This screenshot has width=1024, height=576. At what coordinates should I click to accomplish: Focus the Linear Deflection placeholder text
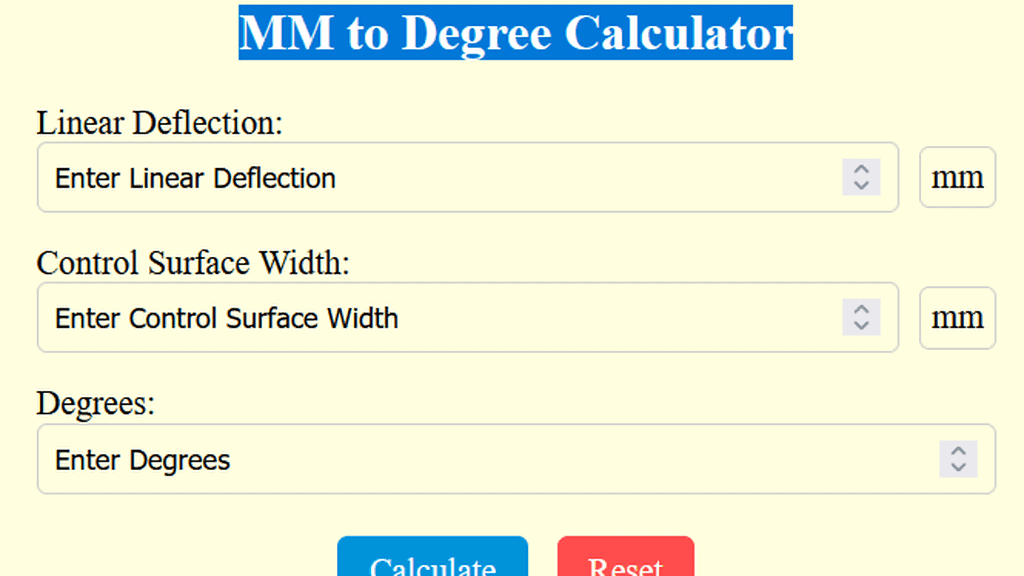click(194, 177)
